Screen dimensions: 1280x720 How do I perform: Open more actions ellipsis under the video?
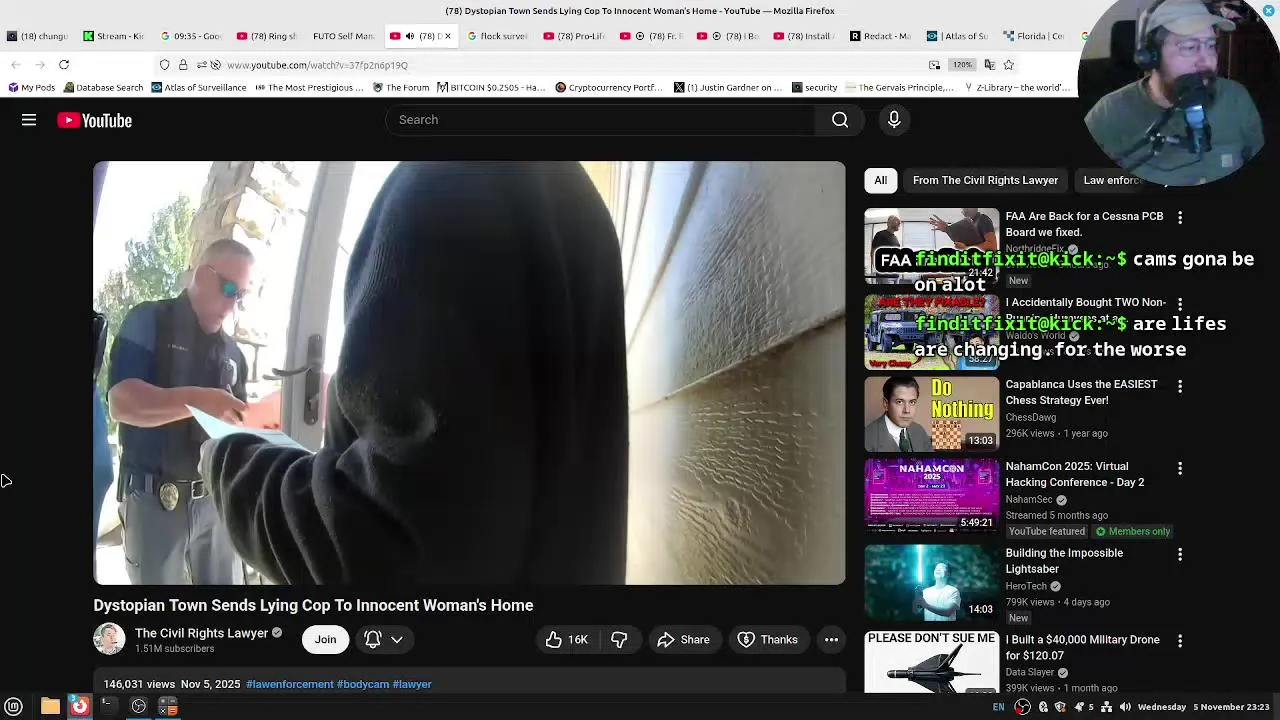831,640
